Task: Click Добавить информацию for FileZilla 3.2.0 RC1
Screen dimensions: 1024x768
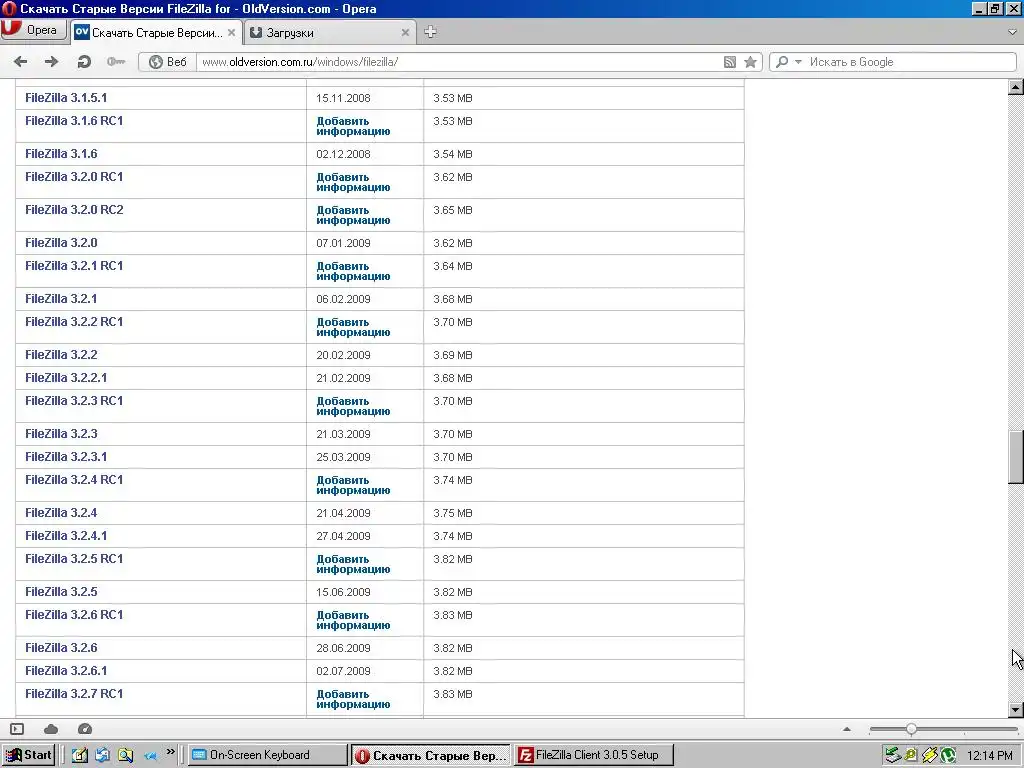Action: tap(353, 182)
